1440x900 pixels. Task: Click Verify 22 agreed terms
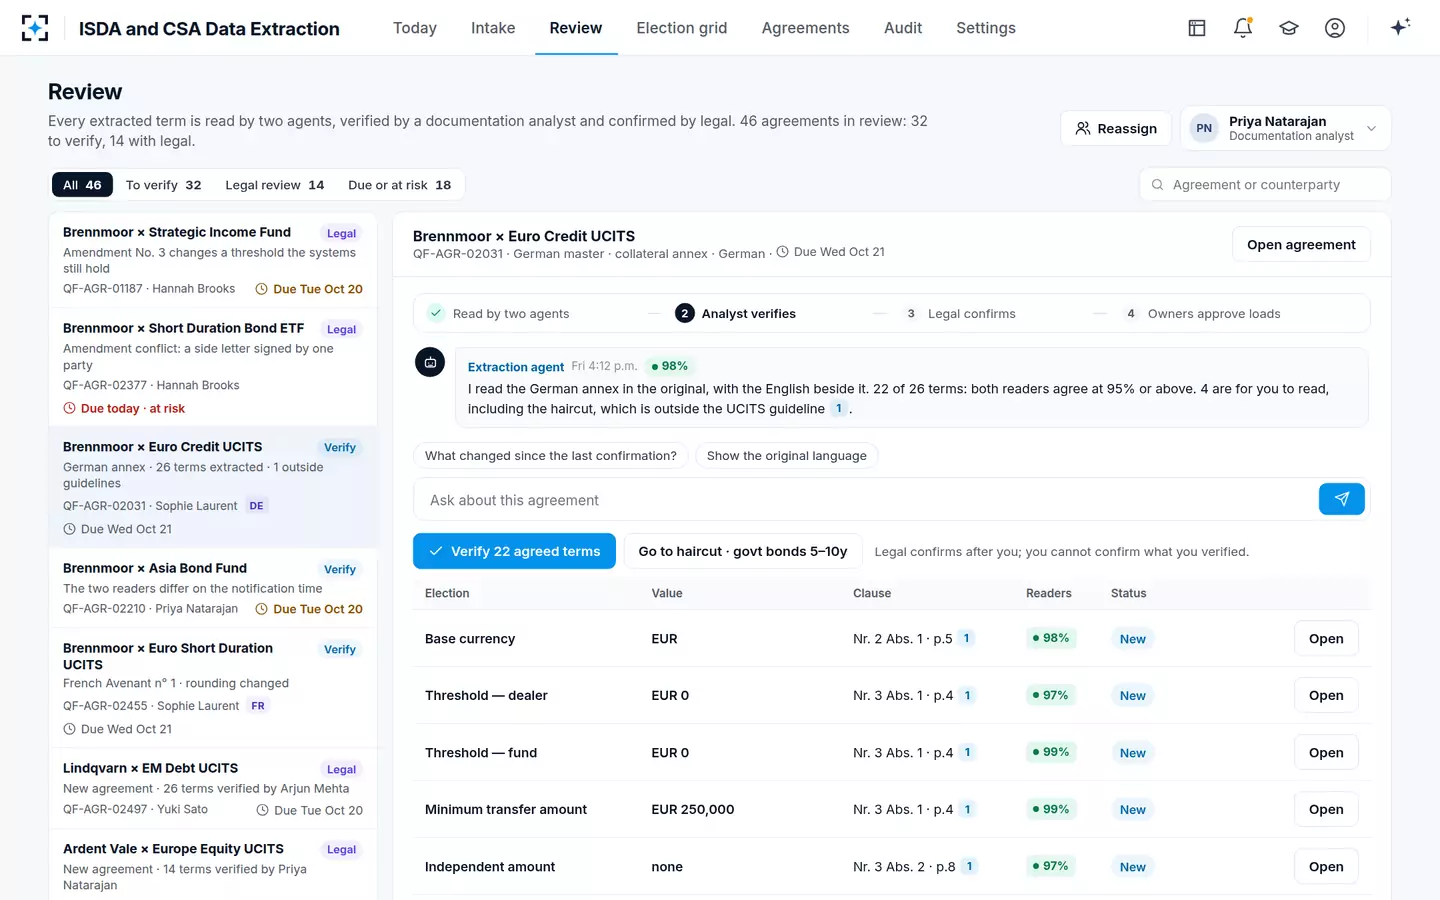click(x=514, y=551)
